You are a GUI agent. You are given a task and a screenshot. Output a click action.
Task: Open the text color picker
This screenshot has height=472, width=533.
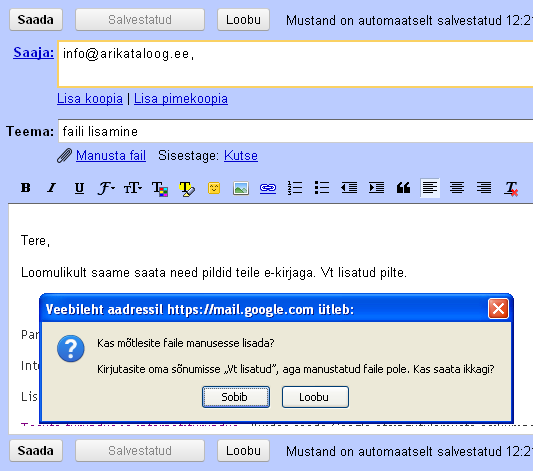(160, 188)
